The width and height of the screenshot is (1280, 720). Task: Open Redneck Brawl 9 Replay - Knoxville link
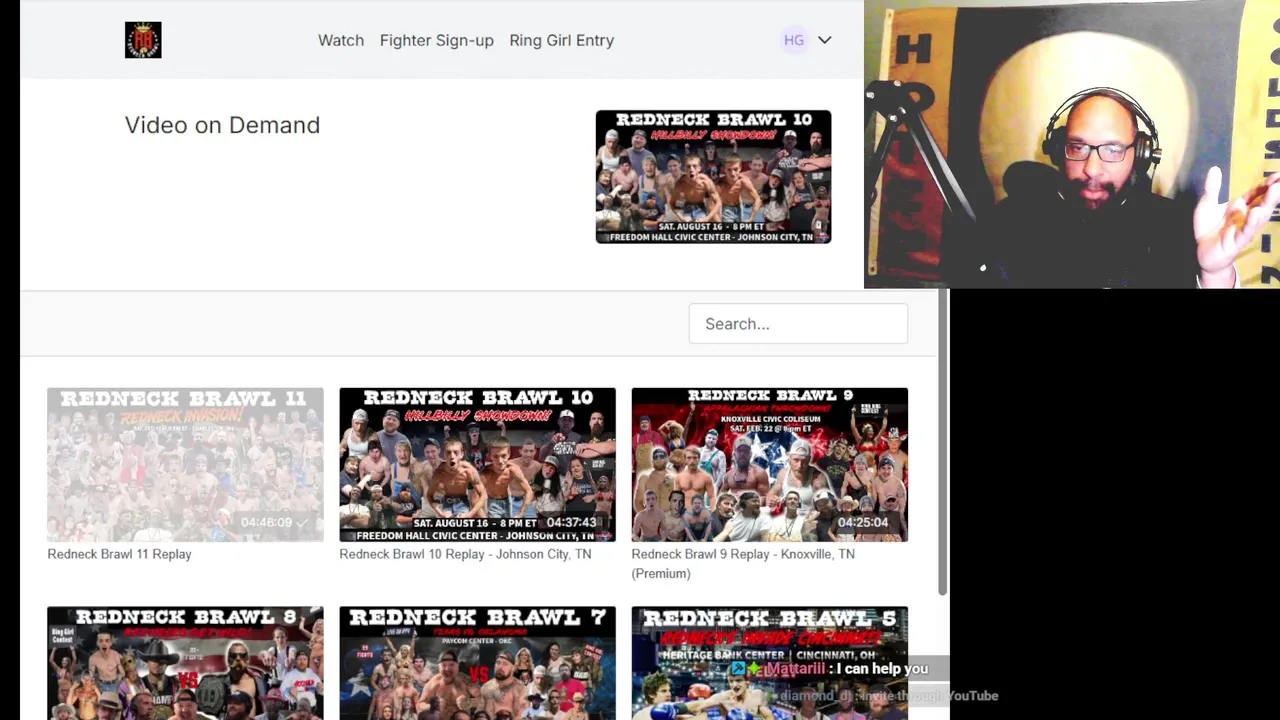(743, 563)
